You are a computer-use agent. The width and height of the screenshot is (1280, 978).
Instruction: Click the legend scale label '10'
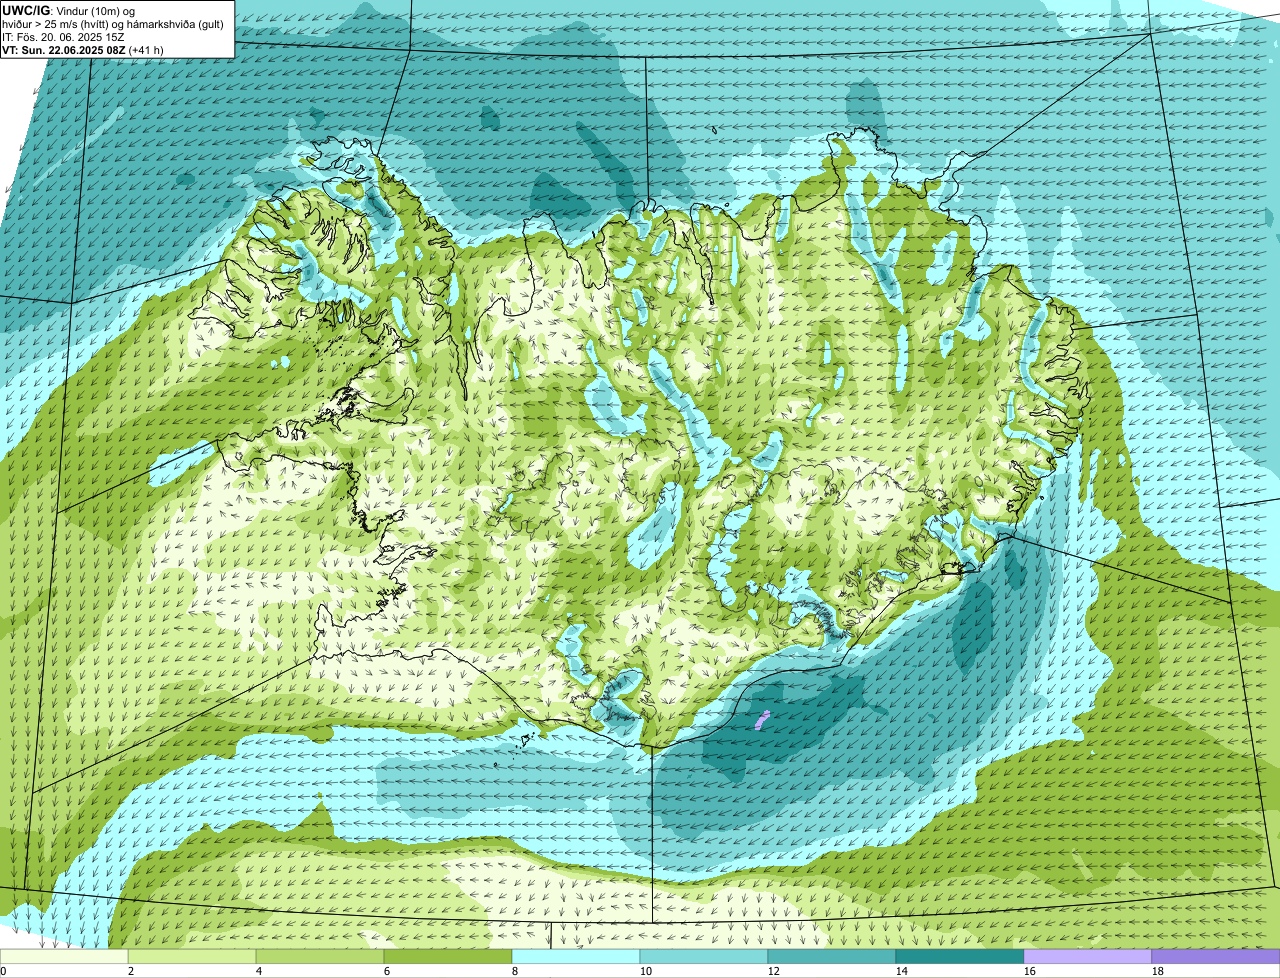tap(646, 971)
